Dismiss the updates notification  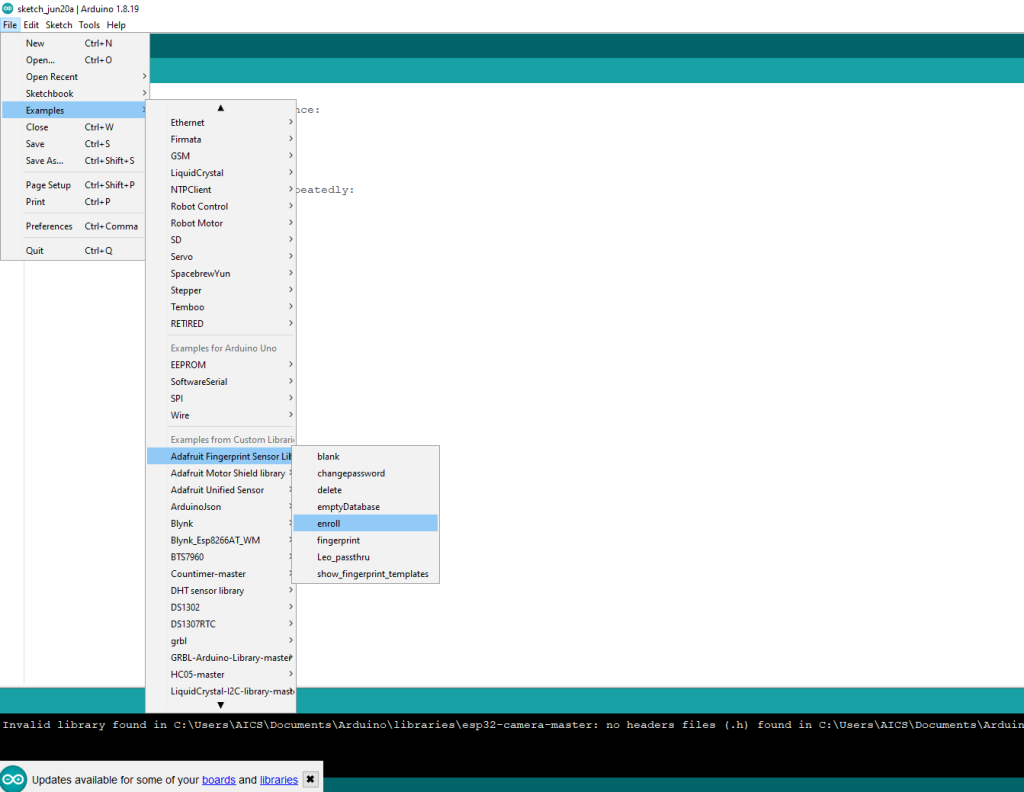tap(309, 777)
